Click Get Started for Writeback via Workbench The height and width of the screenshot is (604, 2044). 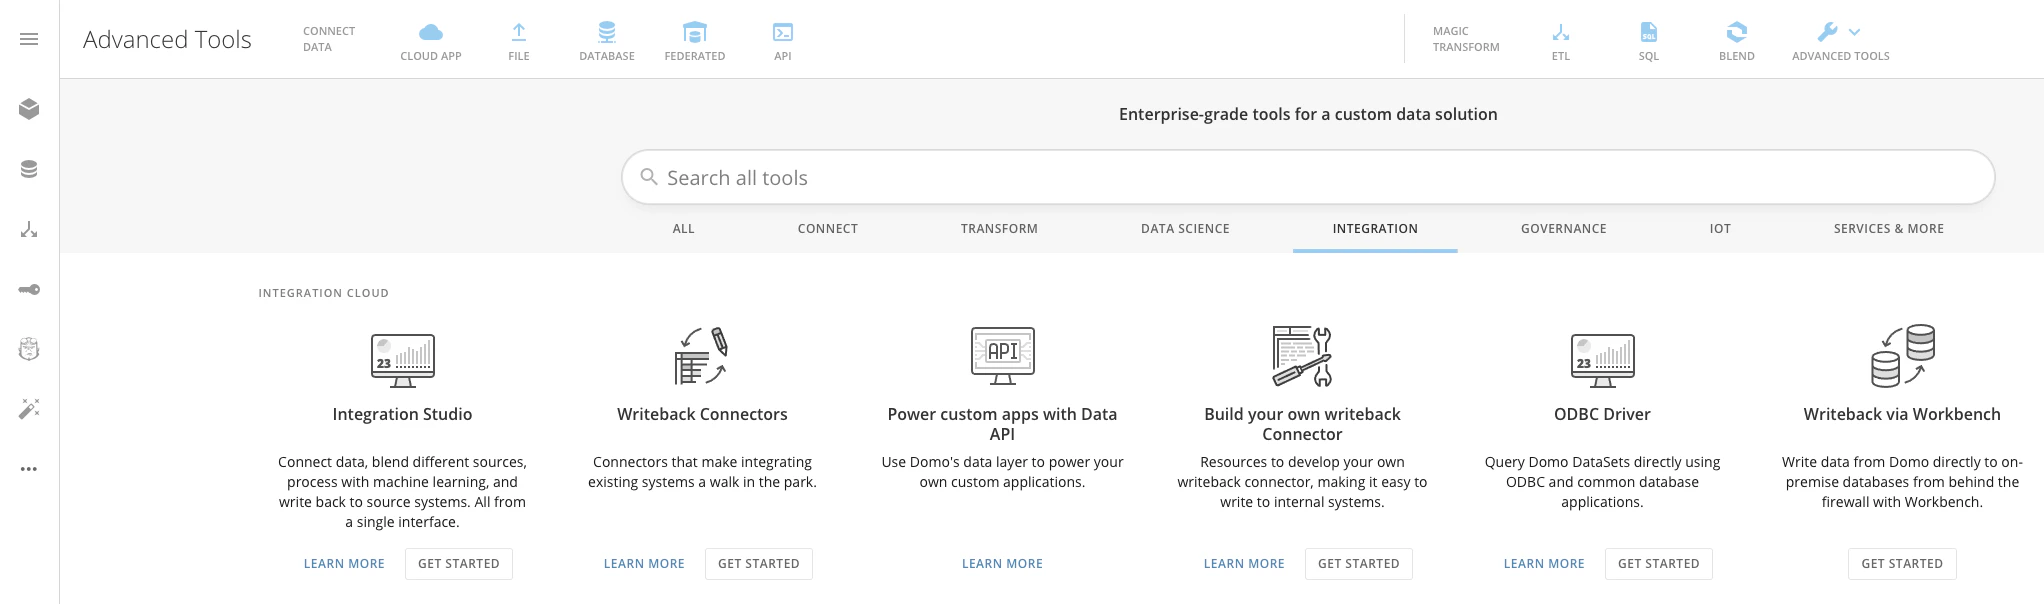coord(1902,564)
